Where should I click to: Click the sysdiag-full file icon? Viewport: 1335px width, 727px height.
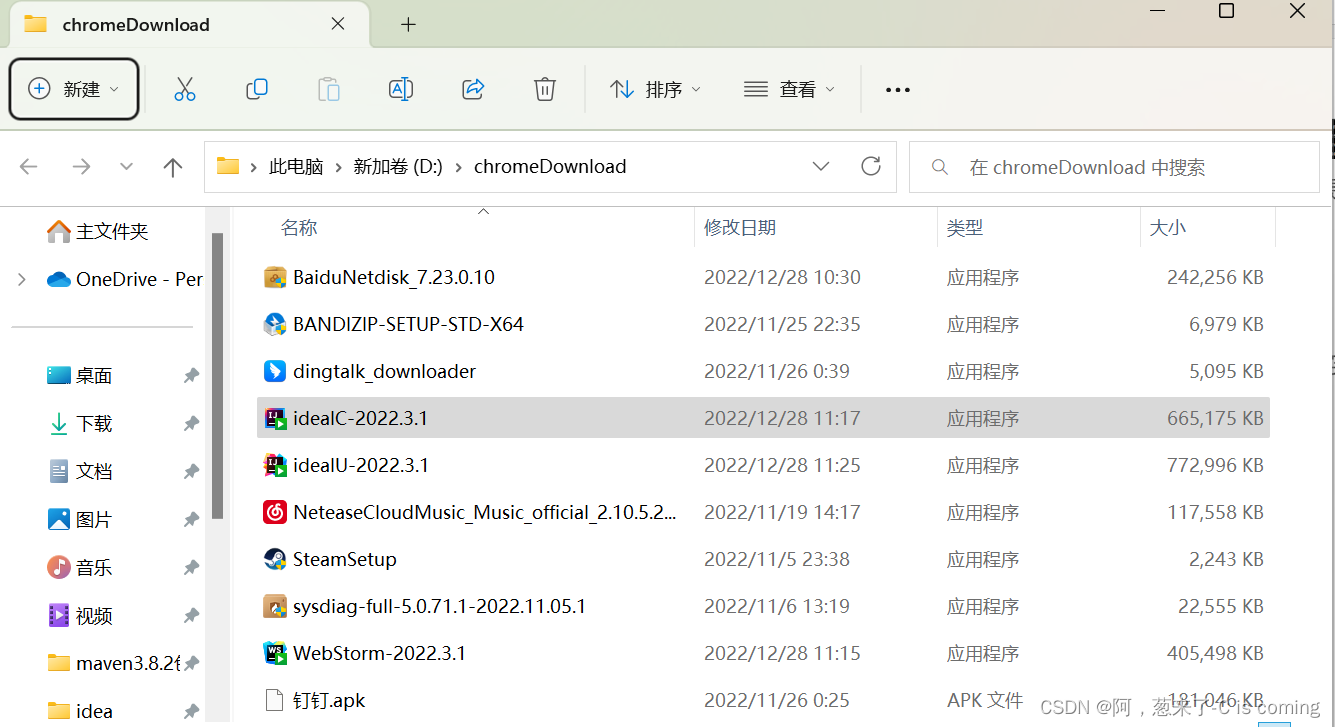pos(275,606)
